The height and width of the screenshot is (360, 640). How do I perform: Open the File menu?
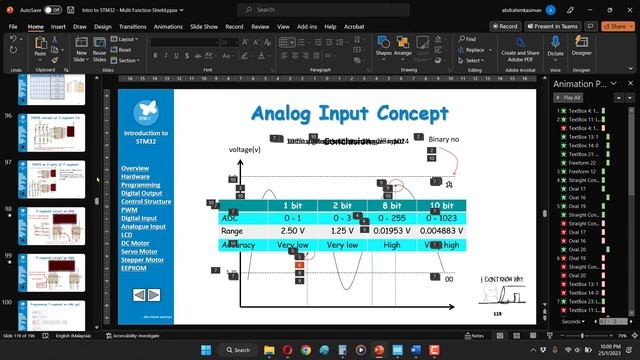click(13, 27)
